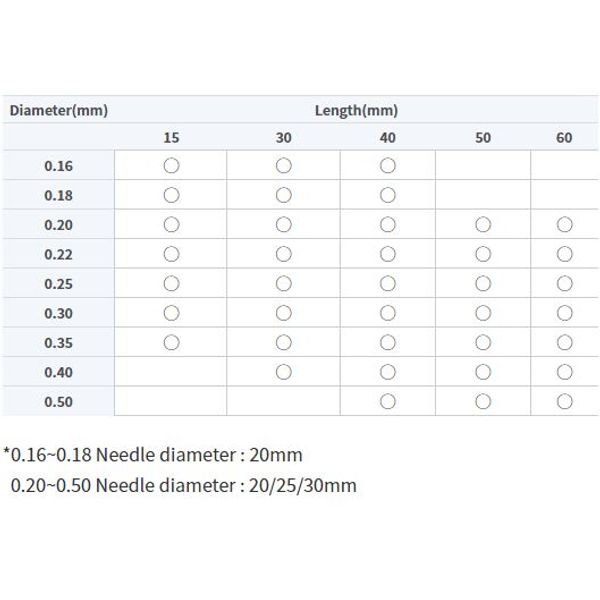Select the circle for 0.16 diameter, 40 length

point(388,166)
